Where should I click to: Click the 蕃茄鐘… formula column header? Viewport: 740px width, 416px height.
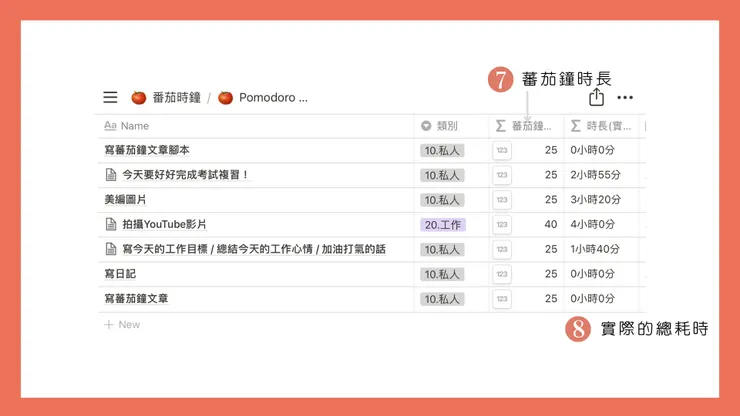pos(524,126)
